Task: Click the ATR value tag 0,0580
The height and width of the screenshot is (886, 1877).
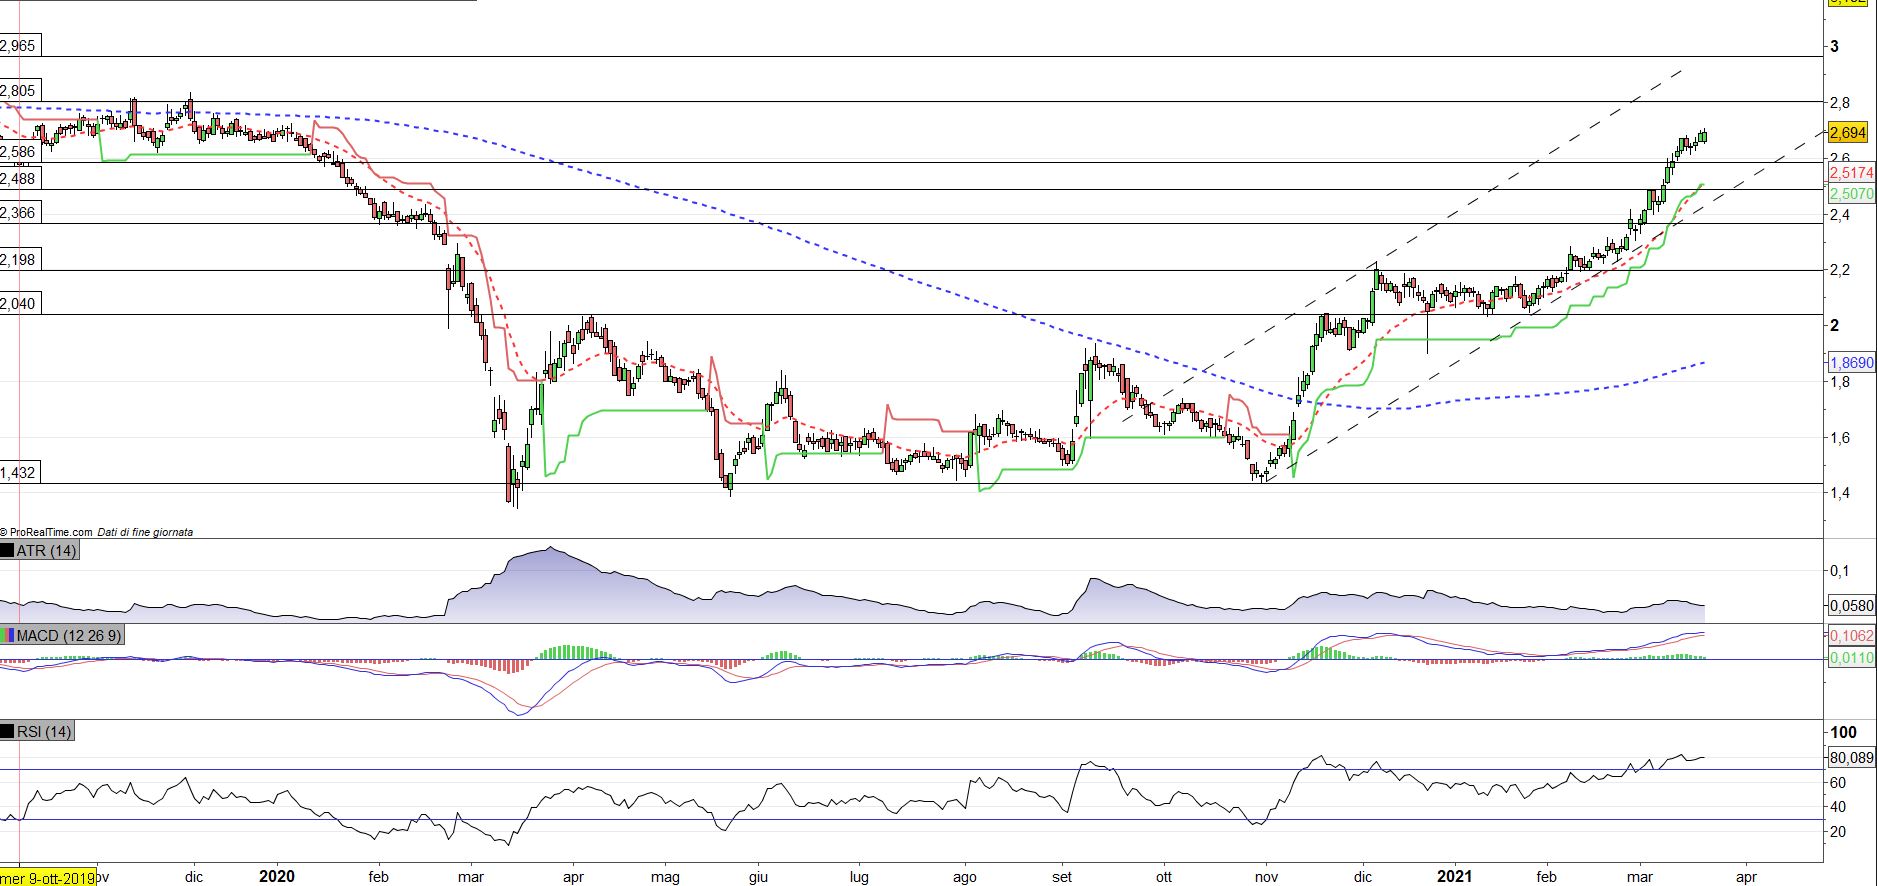Action: click(1851, 605)
